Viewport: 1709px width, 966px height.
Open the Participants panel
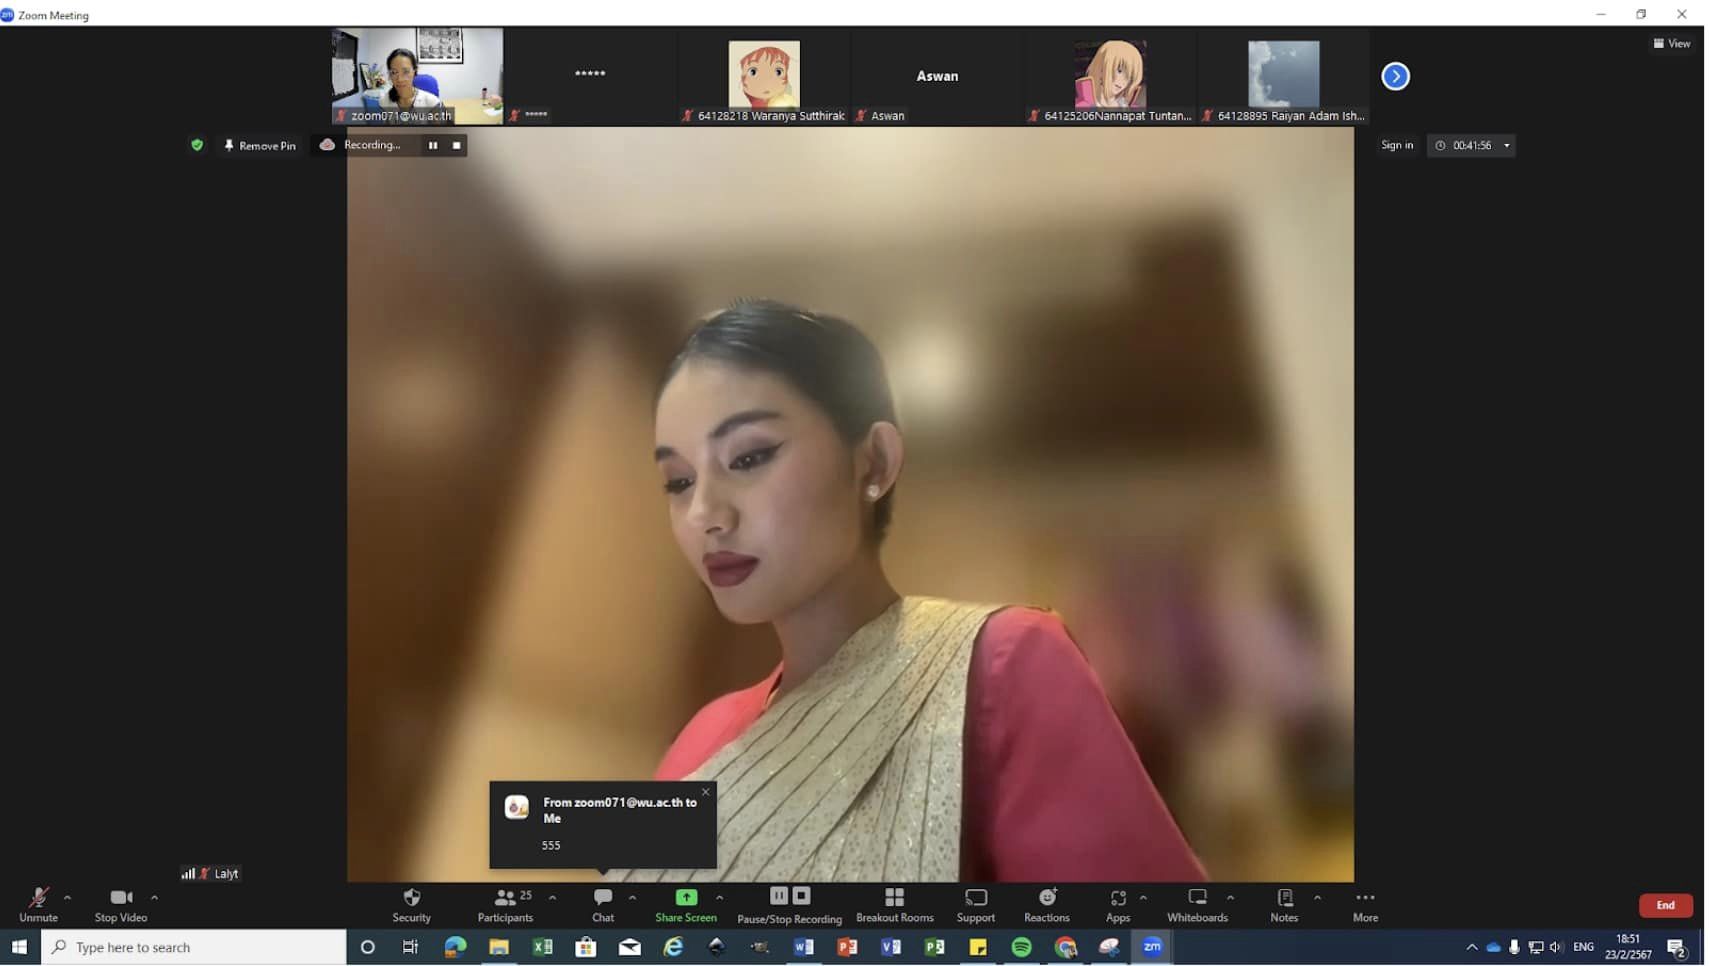click(x=505, y=898)
